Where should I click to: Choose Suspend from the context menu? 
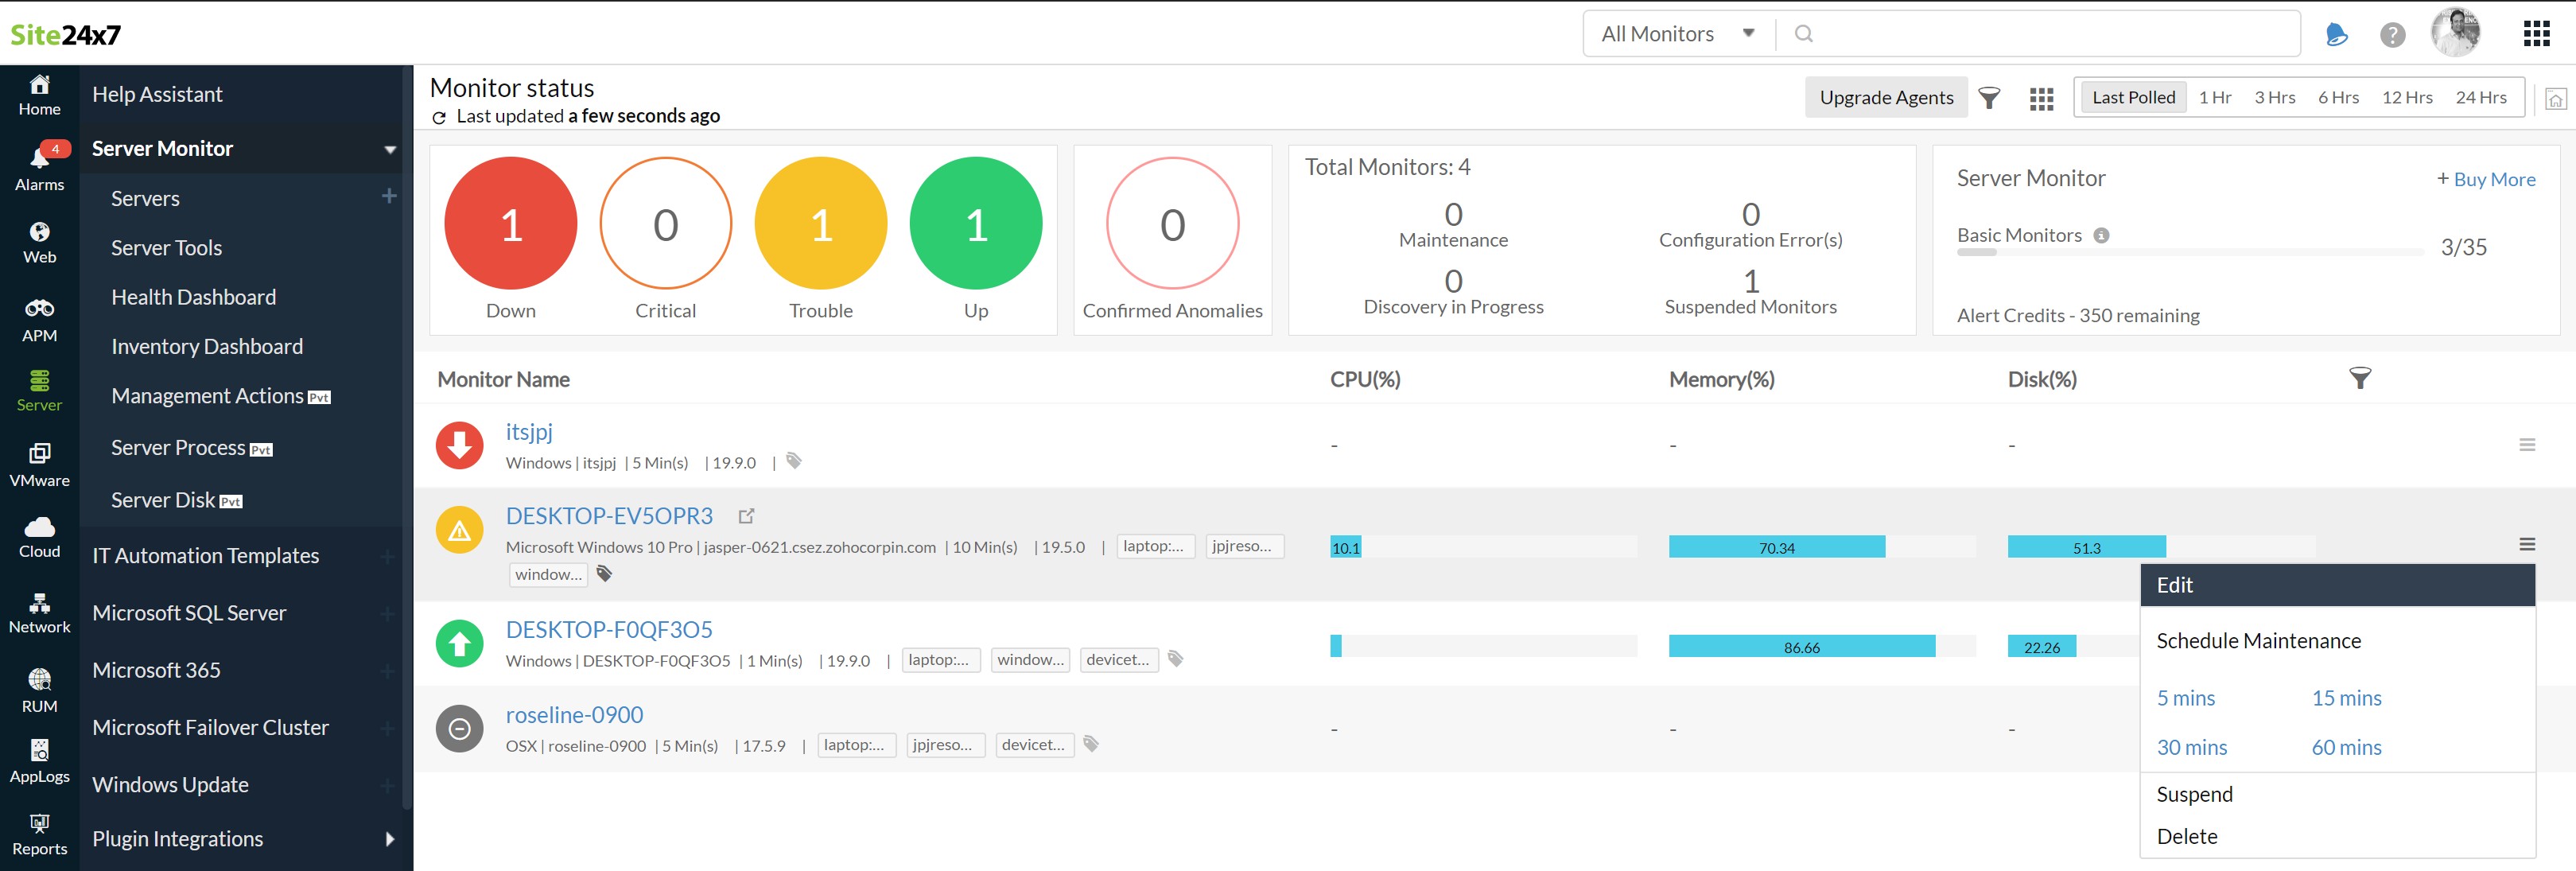pos(2194,794)
